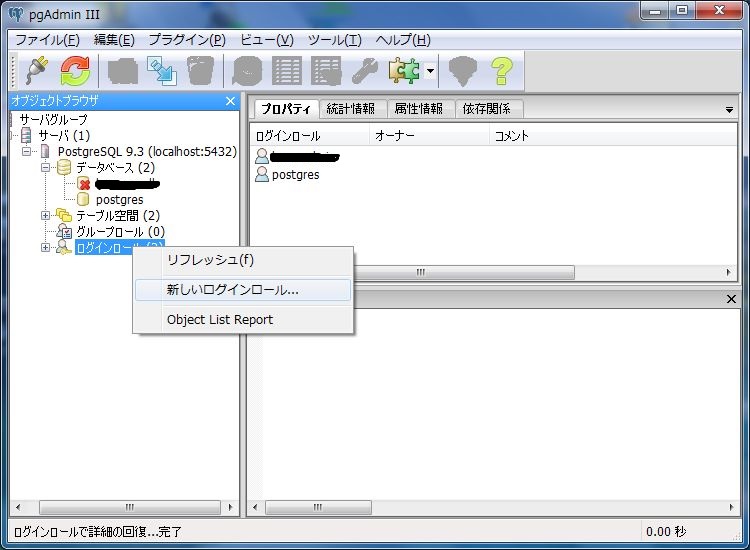Image resolution: width=750 pixels, height=550 pixels.
Task: Click the disconnected database red X icon
Action: [x=83, y=183]
